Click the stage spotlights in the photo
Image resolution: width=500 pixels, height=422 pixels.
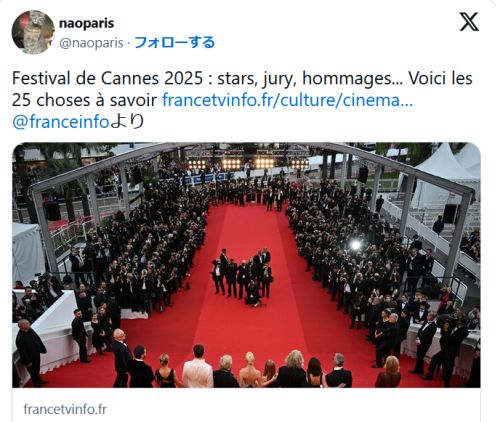click(248, 164)
